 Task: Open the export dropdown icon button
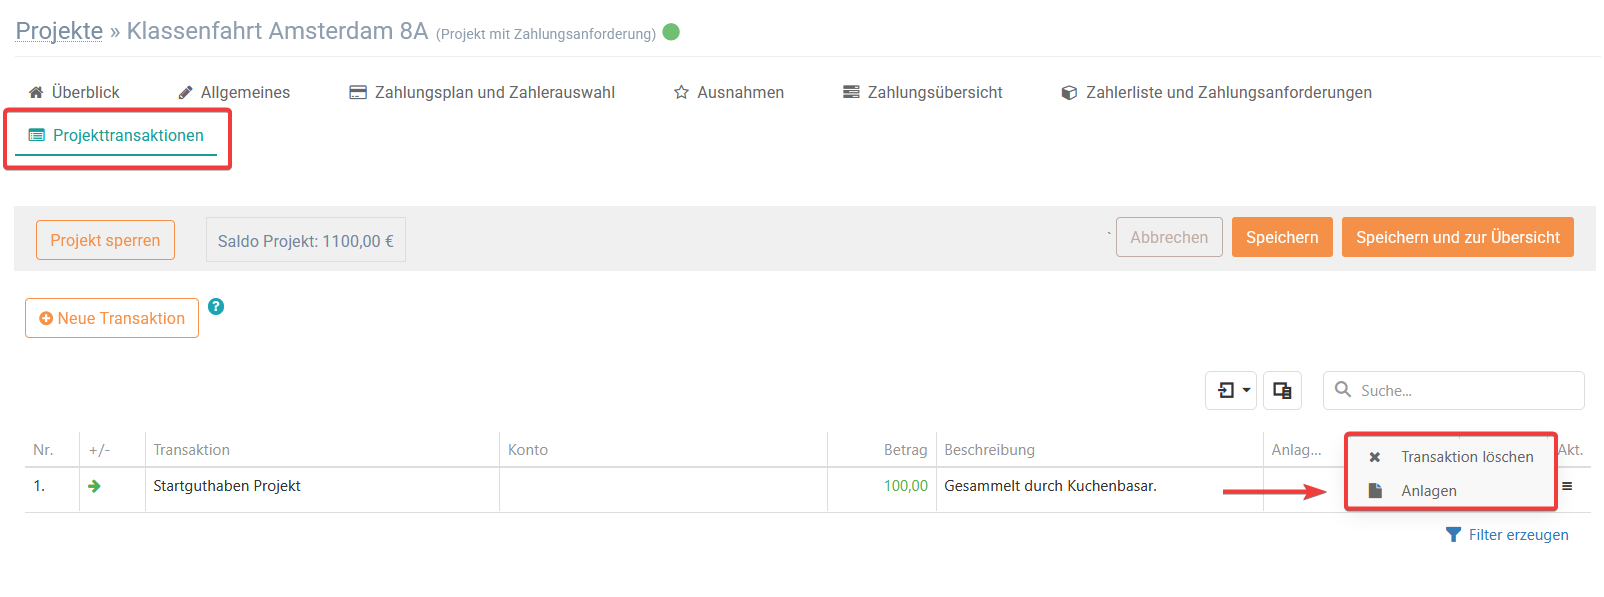[x=1231, y=390]
